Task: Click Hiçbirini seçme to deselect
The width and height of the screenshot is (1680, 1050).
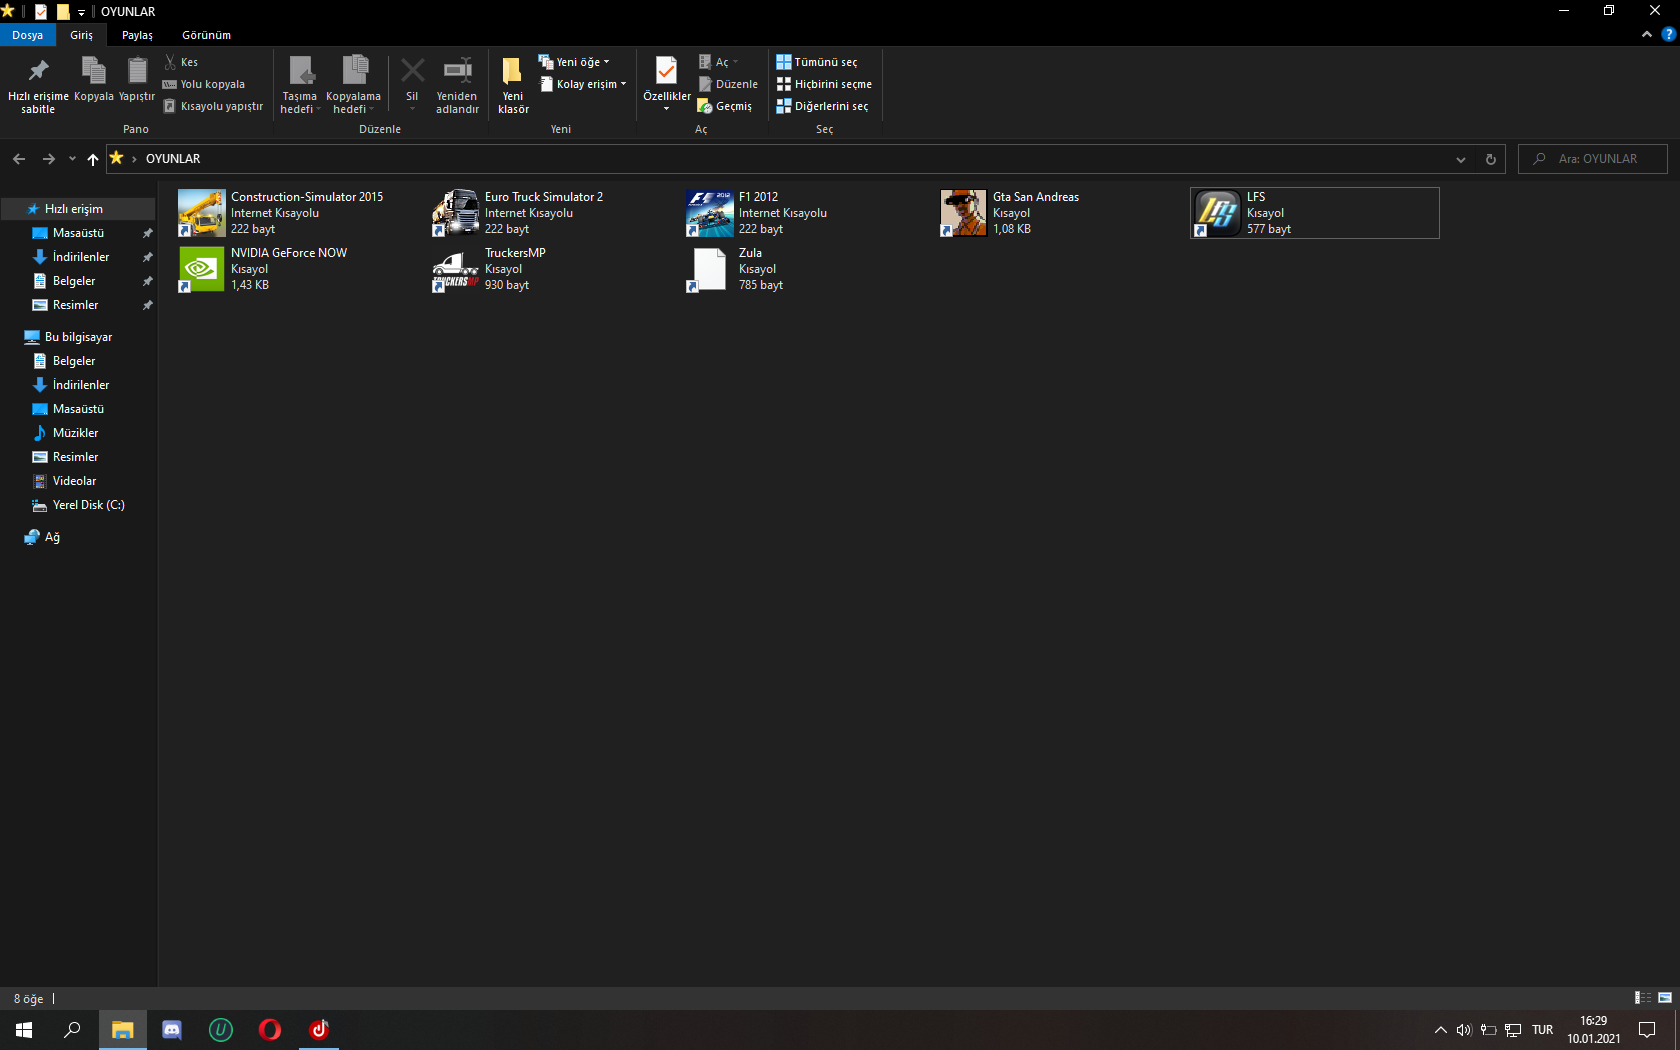Action: pos(824,84)
